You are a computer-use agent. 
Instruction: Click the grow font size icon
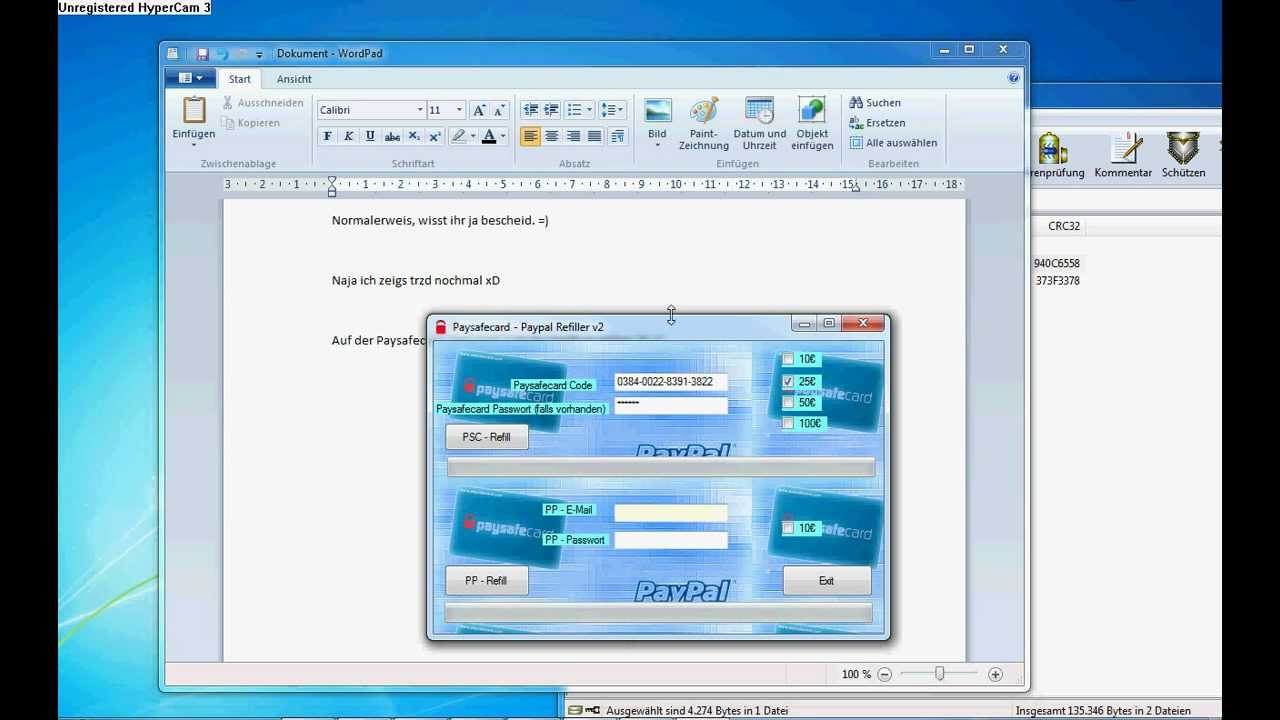[479, 110]
